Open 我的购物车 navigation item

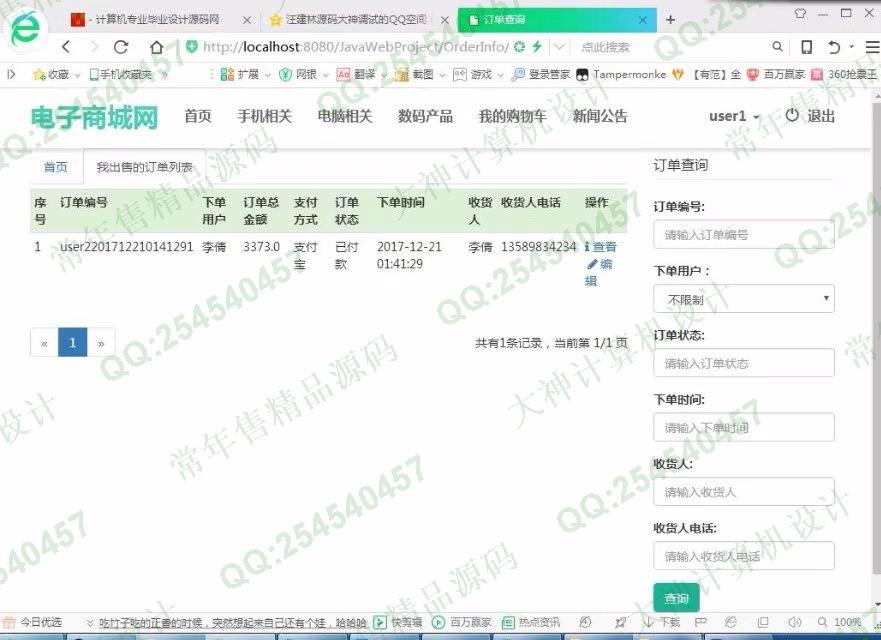(512, 116)
